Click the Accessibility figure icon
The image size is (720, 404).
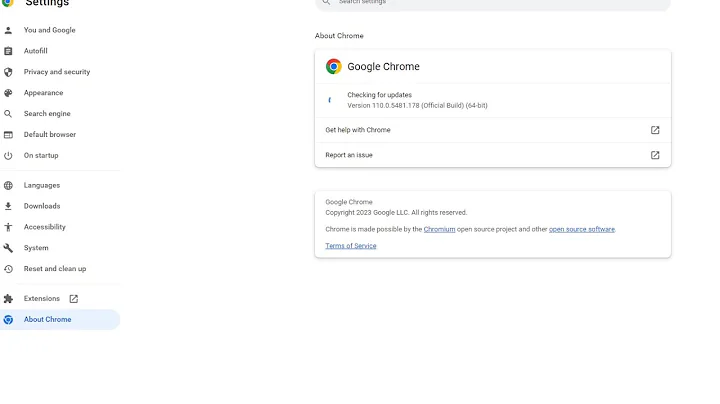[8, 227]
